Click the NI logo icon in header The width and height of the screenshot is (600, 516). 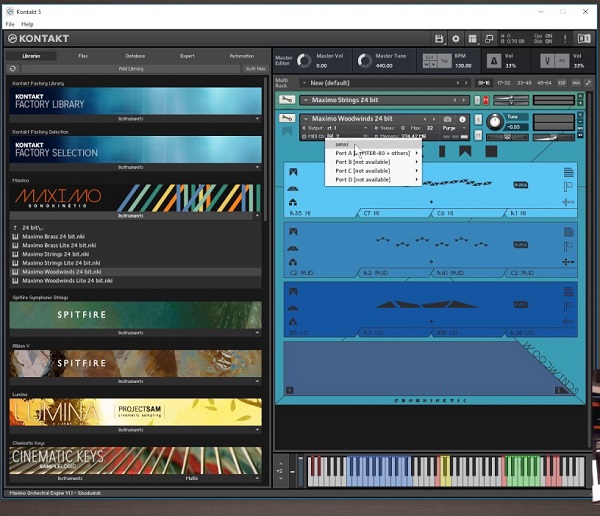click(x=584, y=39)
